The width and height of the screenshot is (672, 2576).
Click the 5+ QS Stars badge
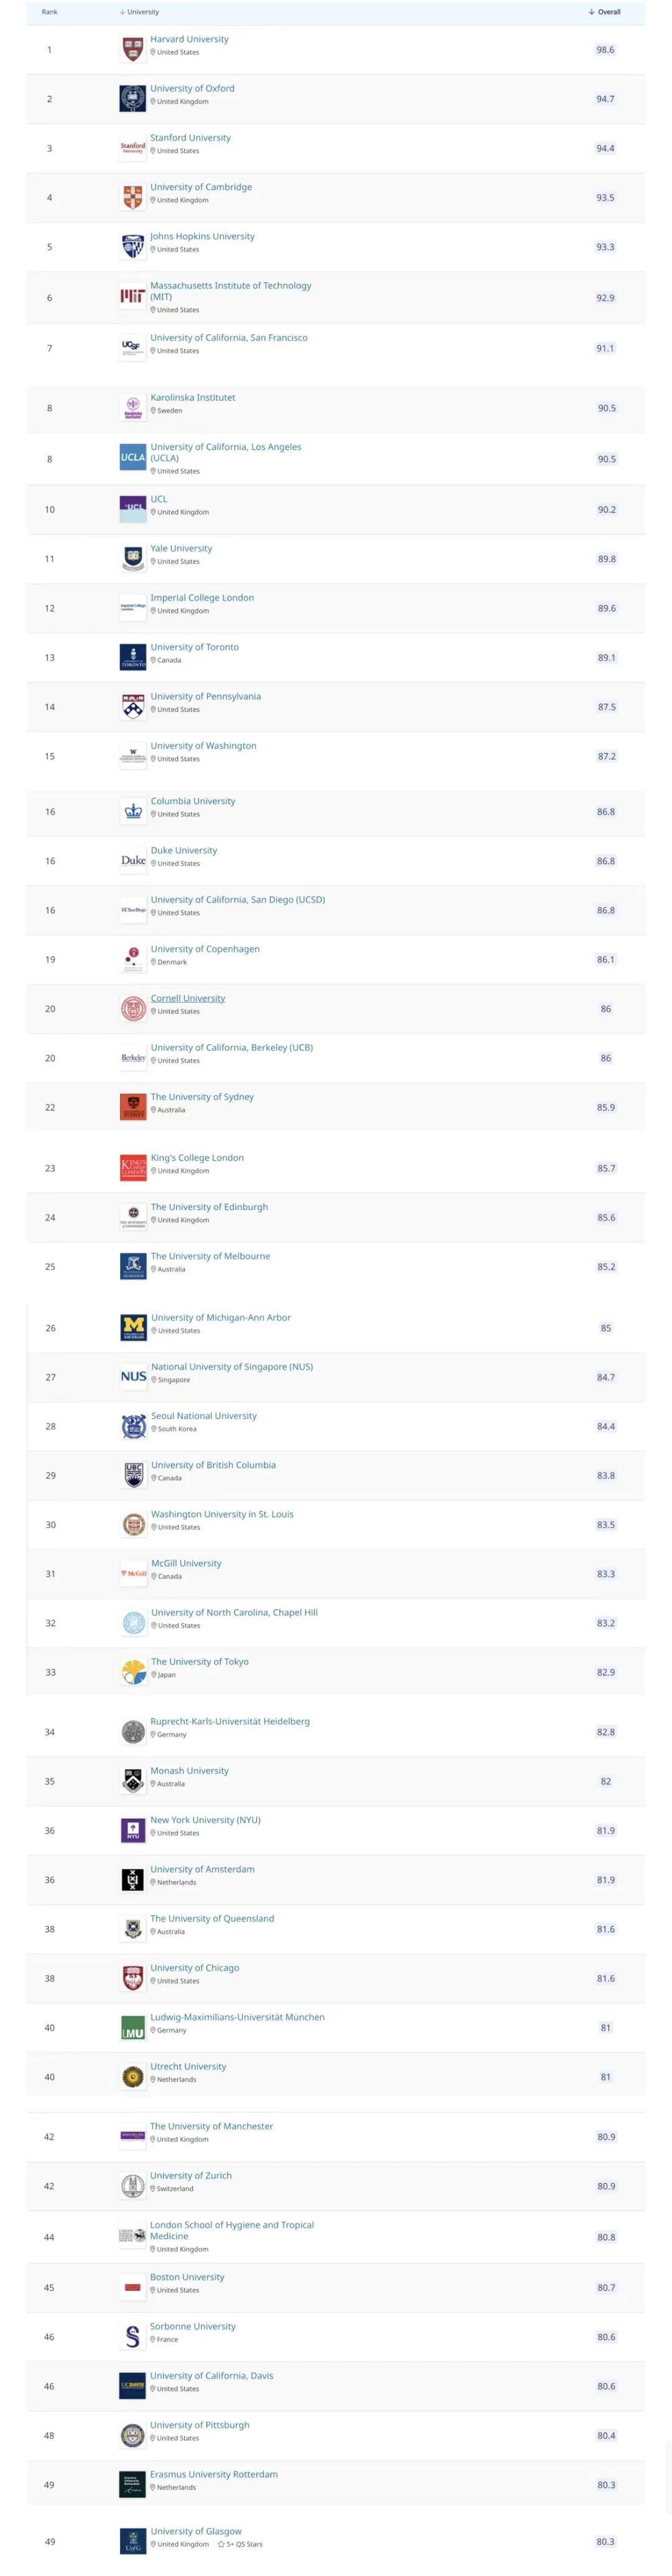coord(240,2544)
